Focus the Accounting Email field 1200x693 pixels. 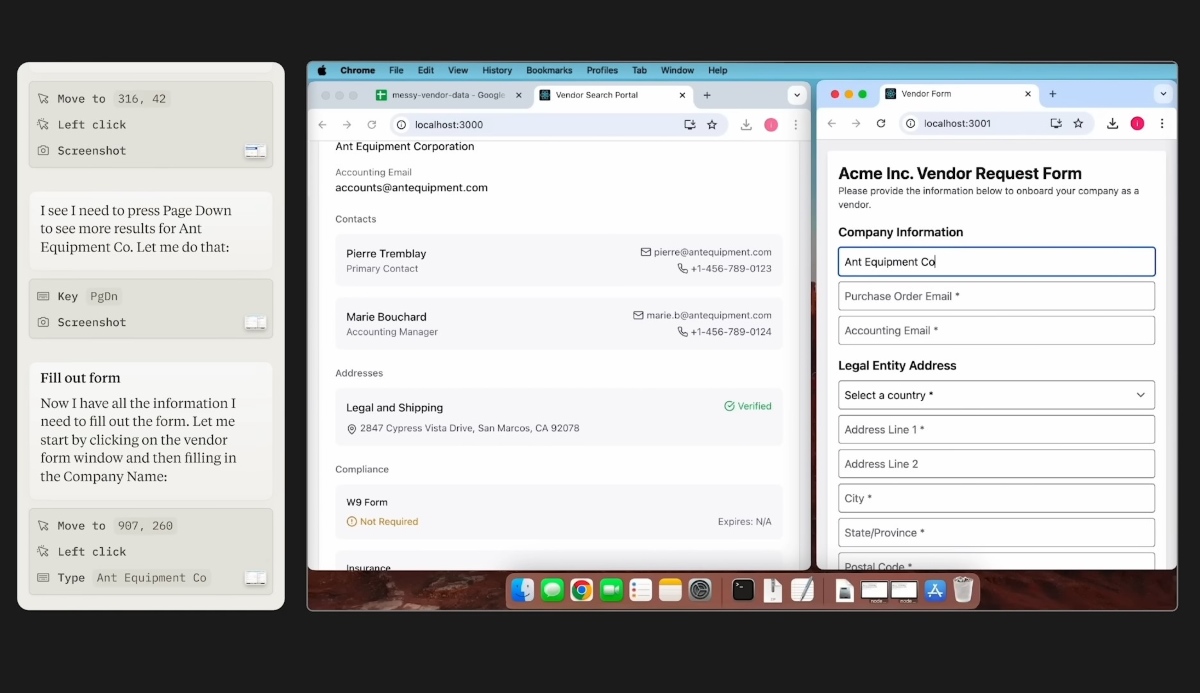[x=996, y=330]
